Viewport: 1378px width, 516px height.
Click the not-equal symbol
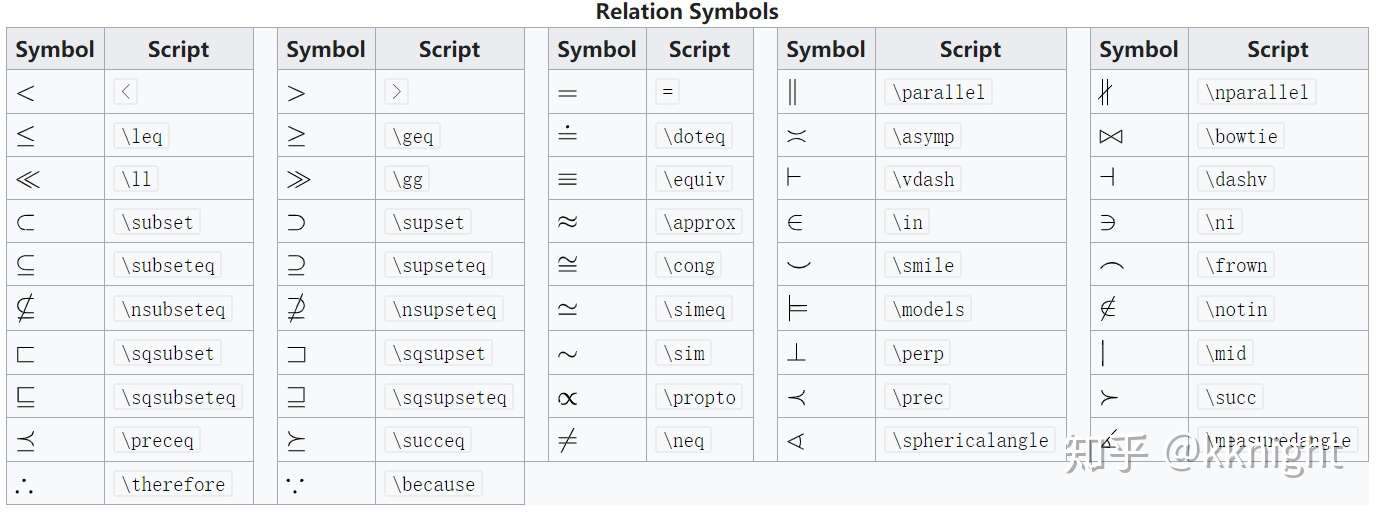567,441
